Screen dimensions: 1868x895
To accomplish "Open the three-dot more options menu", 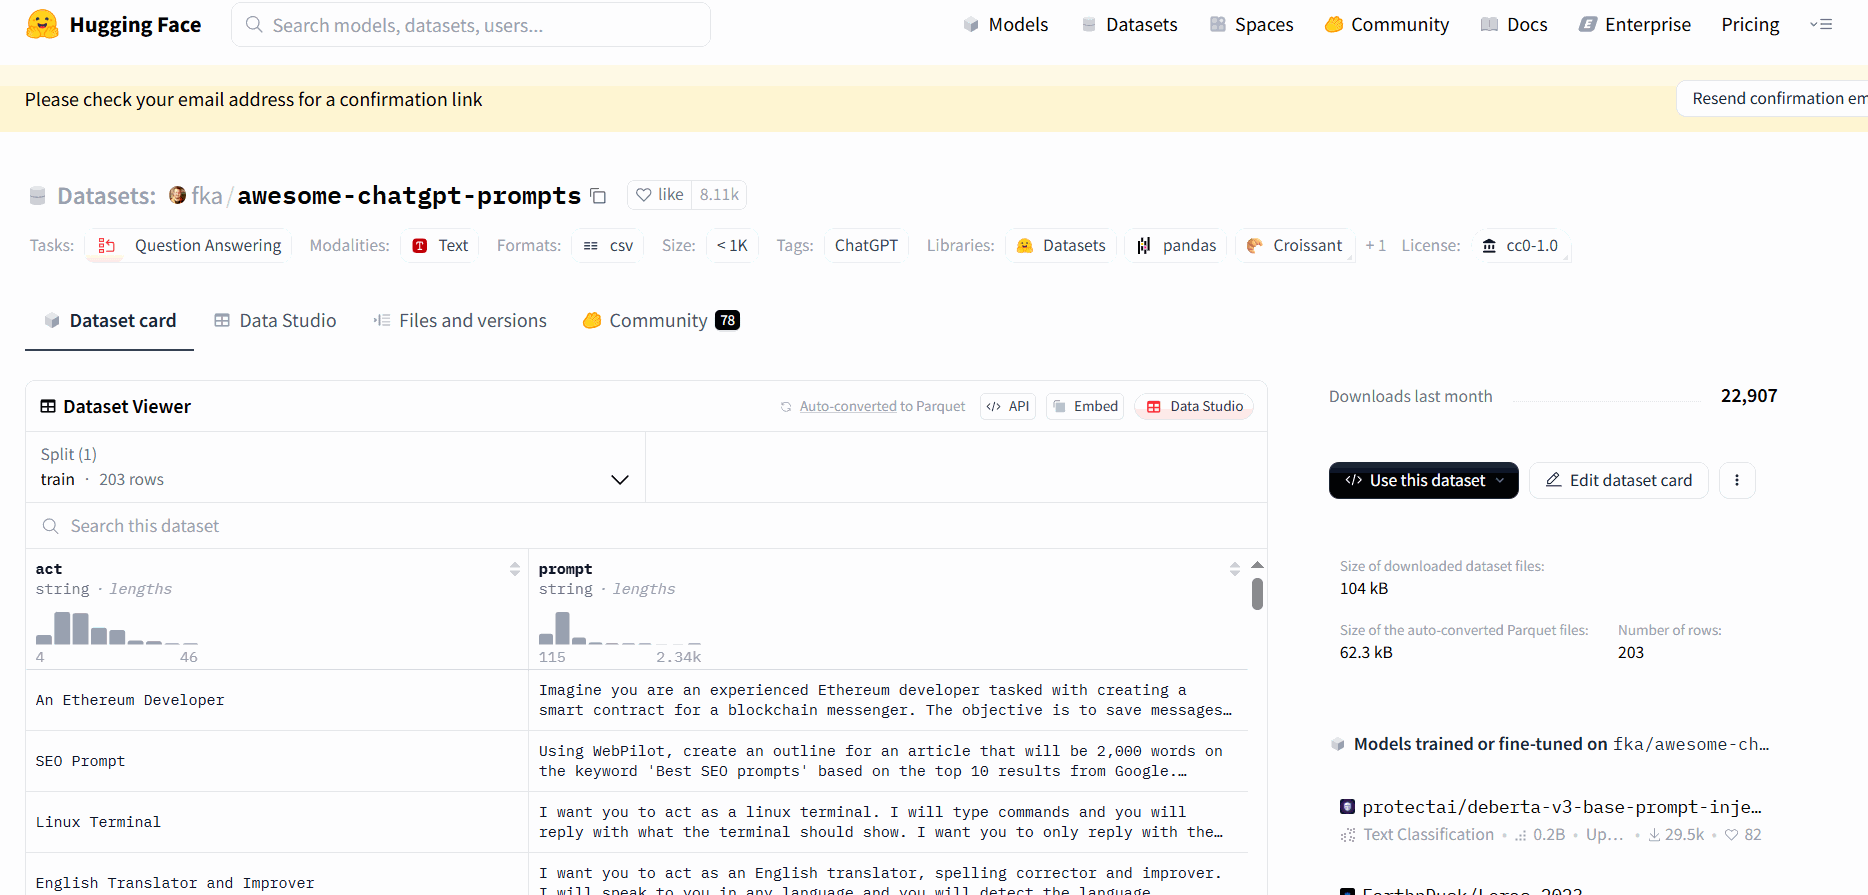I will pos(1737,481).
